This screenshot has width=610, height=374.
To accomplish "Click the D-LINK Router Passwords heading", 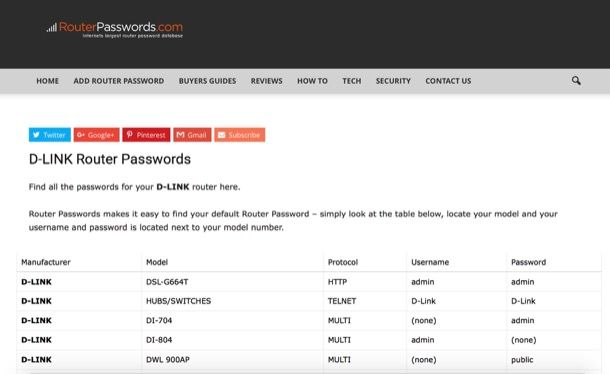I will (110, 159).
